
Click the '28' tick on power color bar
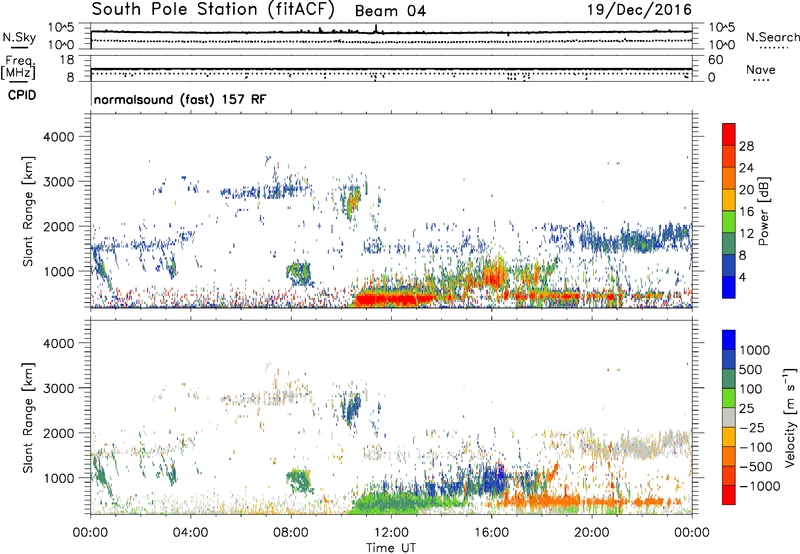point(746,146)
